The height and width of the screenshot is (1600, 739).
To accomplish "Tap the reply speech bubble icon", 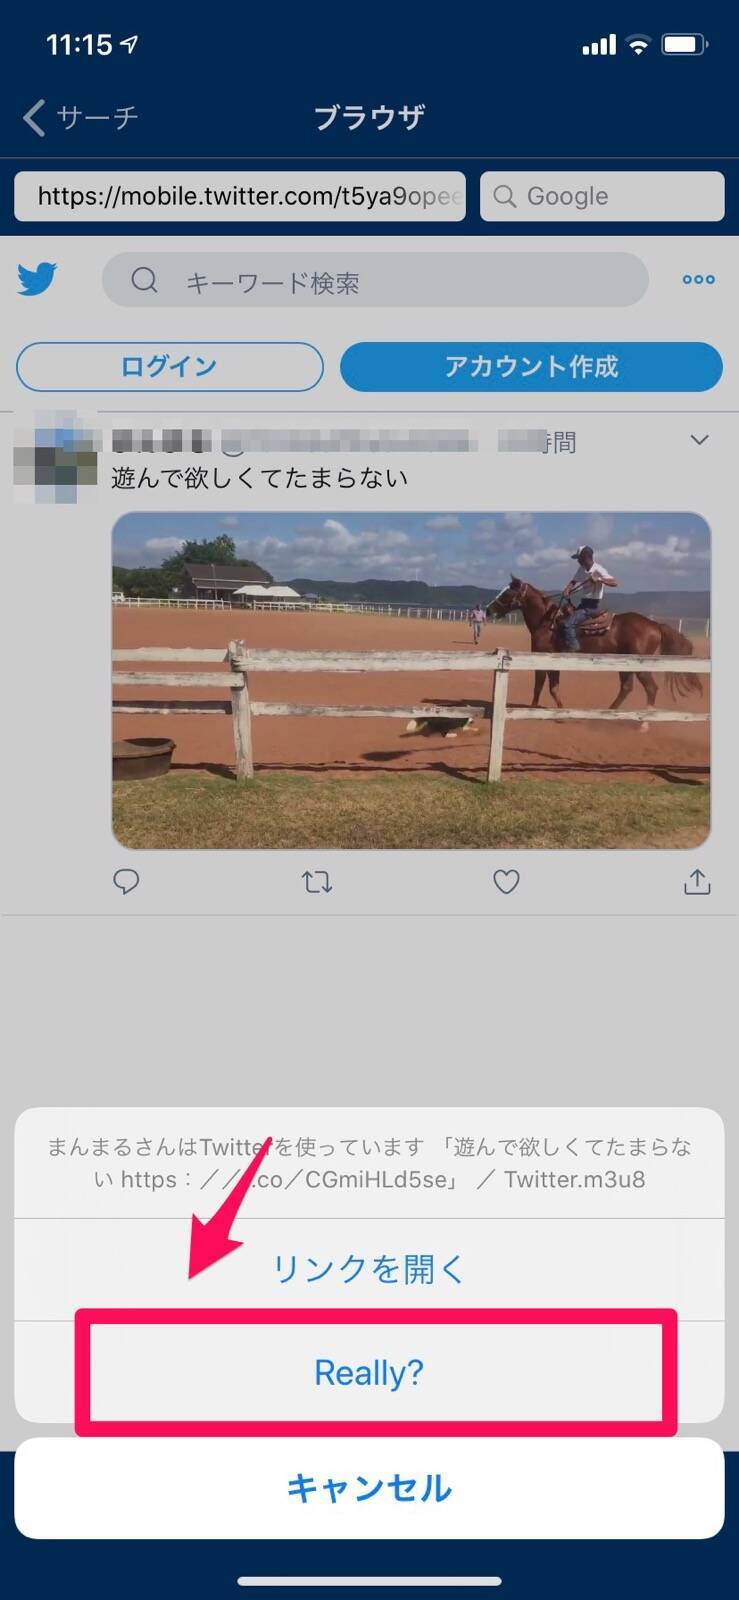I will click(x=126, y=881).
